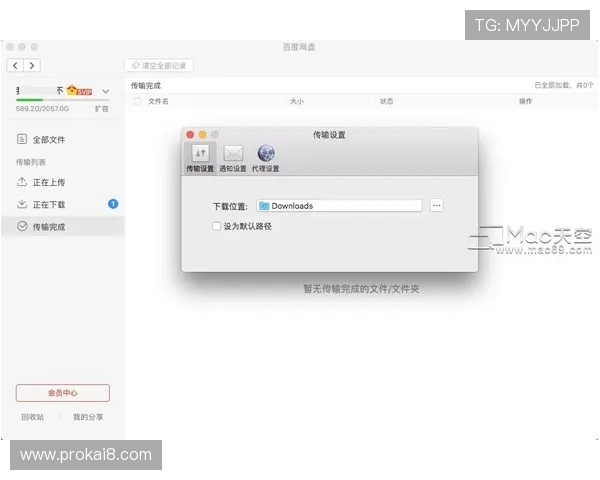Click the blue download count badge
The image size is (600, 480).
[113, 204]
